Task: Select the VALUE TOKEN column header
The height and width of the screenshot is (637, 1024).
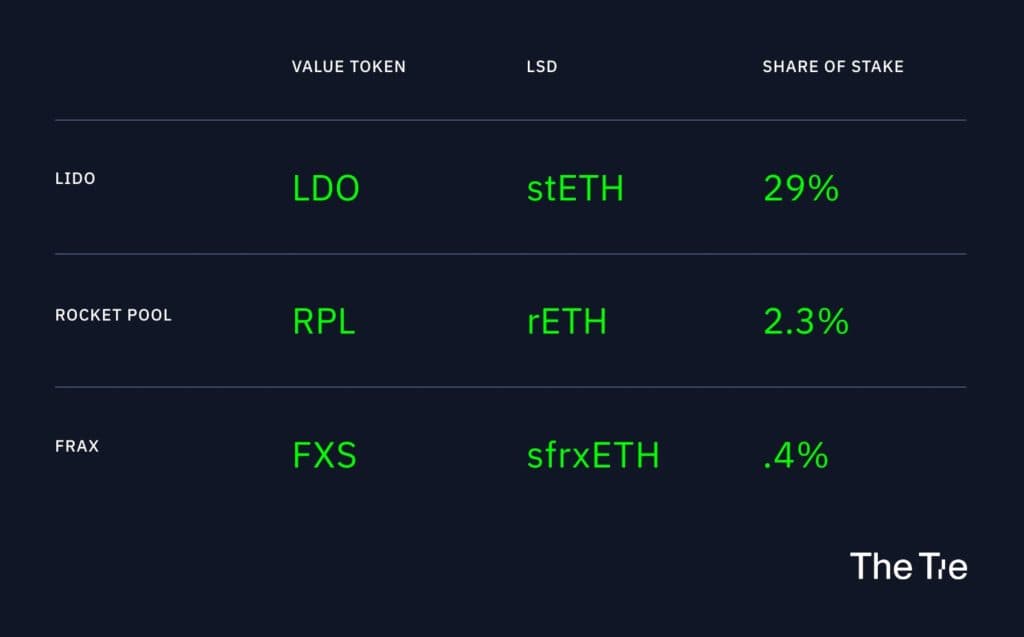Action: tap(349, 67)
